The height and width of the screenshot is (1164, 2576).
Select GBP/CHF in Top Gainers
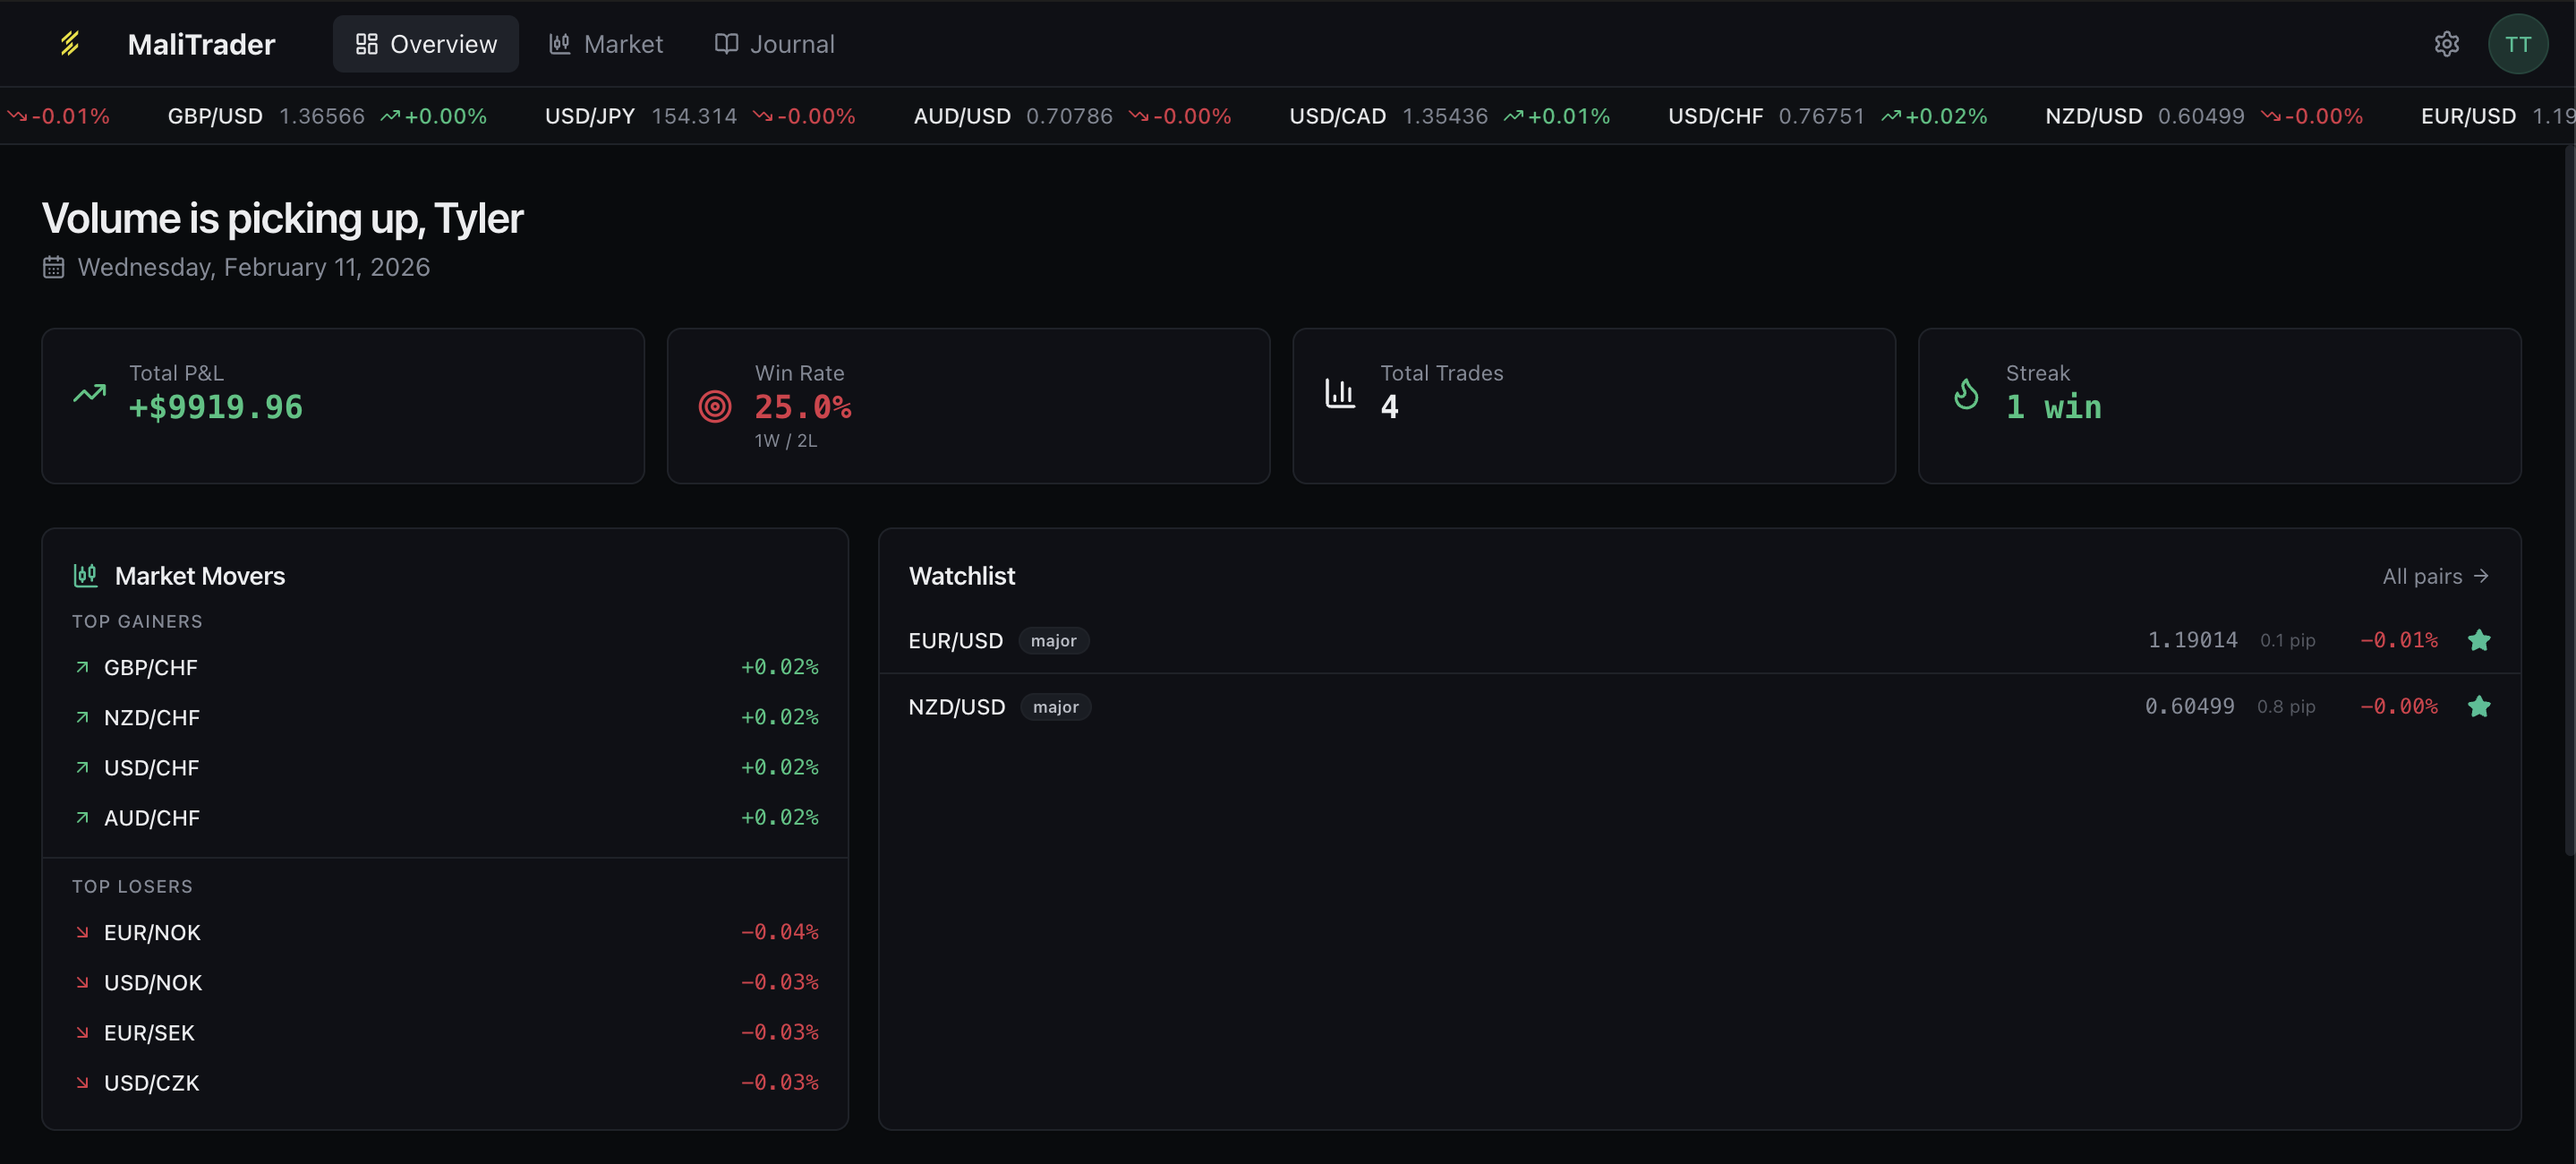pos(150,667)
